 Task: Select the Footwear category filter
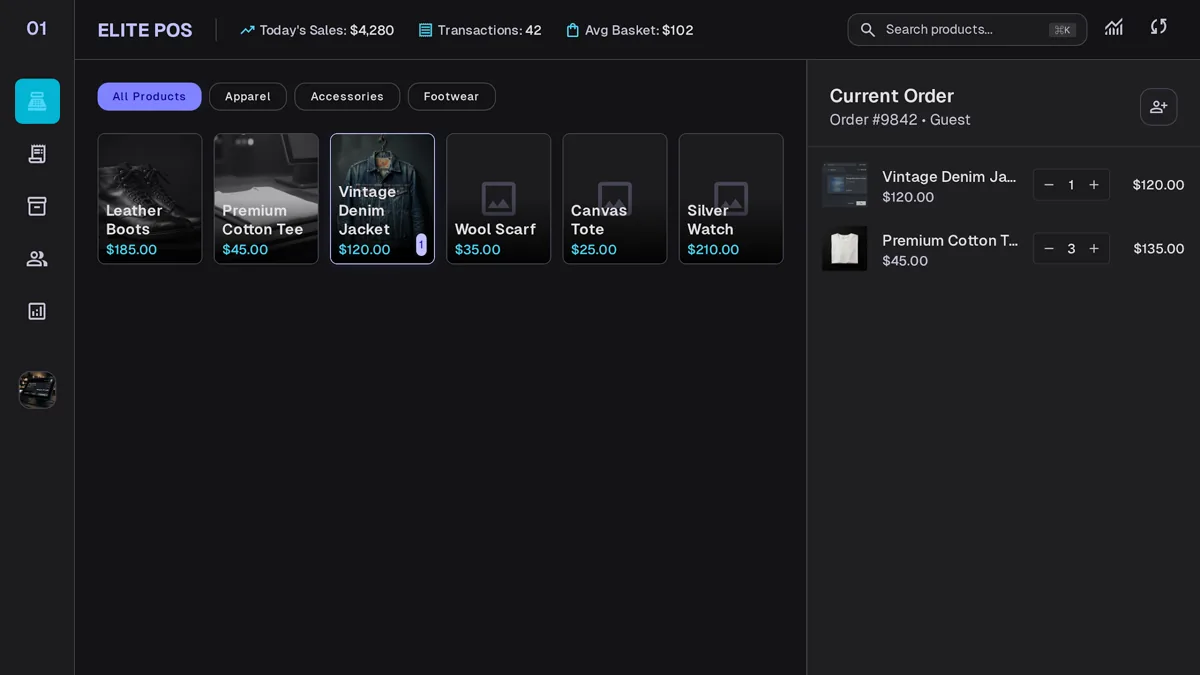[451, 97]
